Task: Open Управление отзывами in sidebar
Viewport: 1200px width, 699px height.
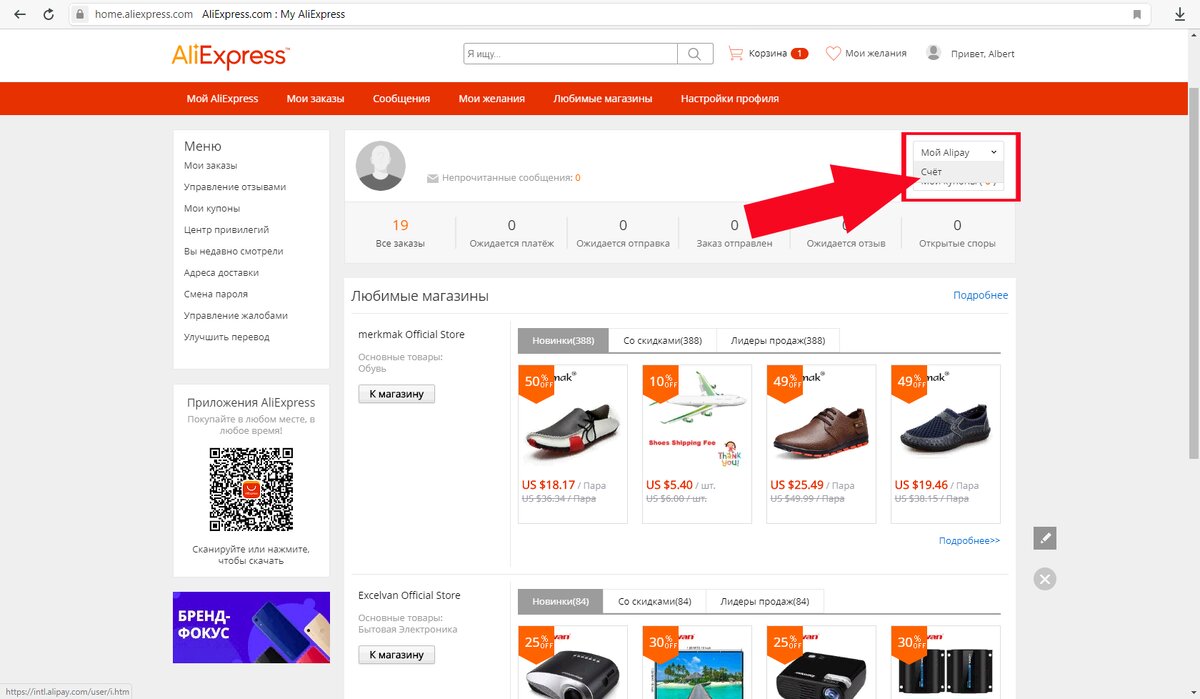Action: pyautogui.click(x=235, y=187)
